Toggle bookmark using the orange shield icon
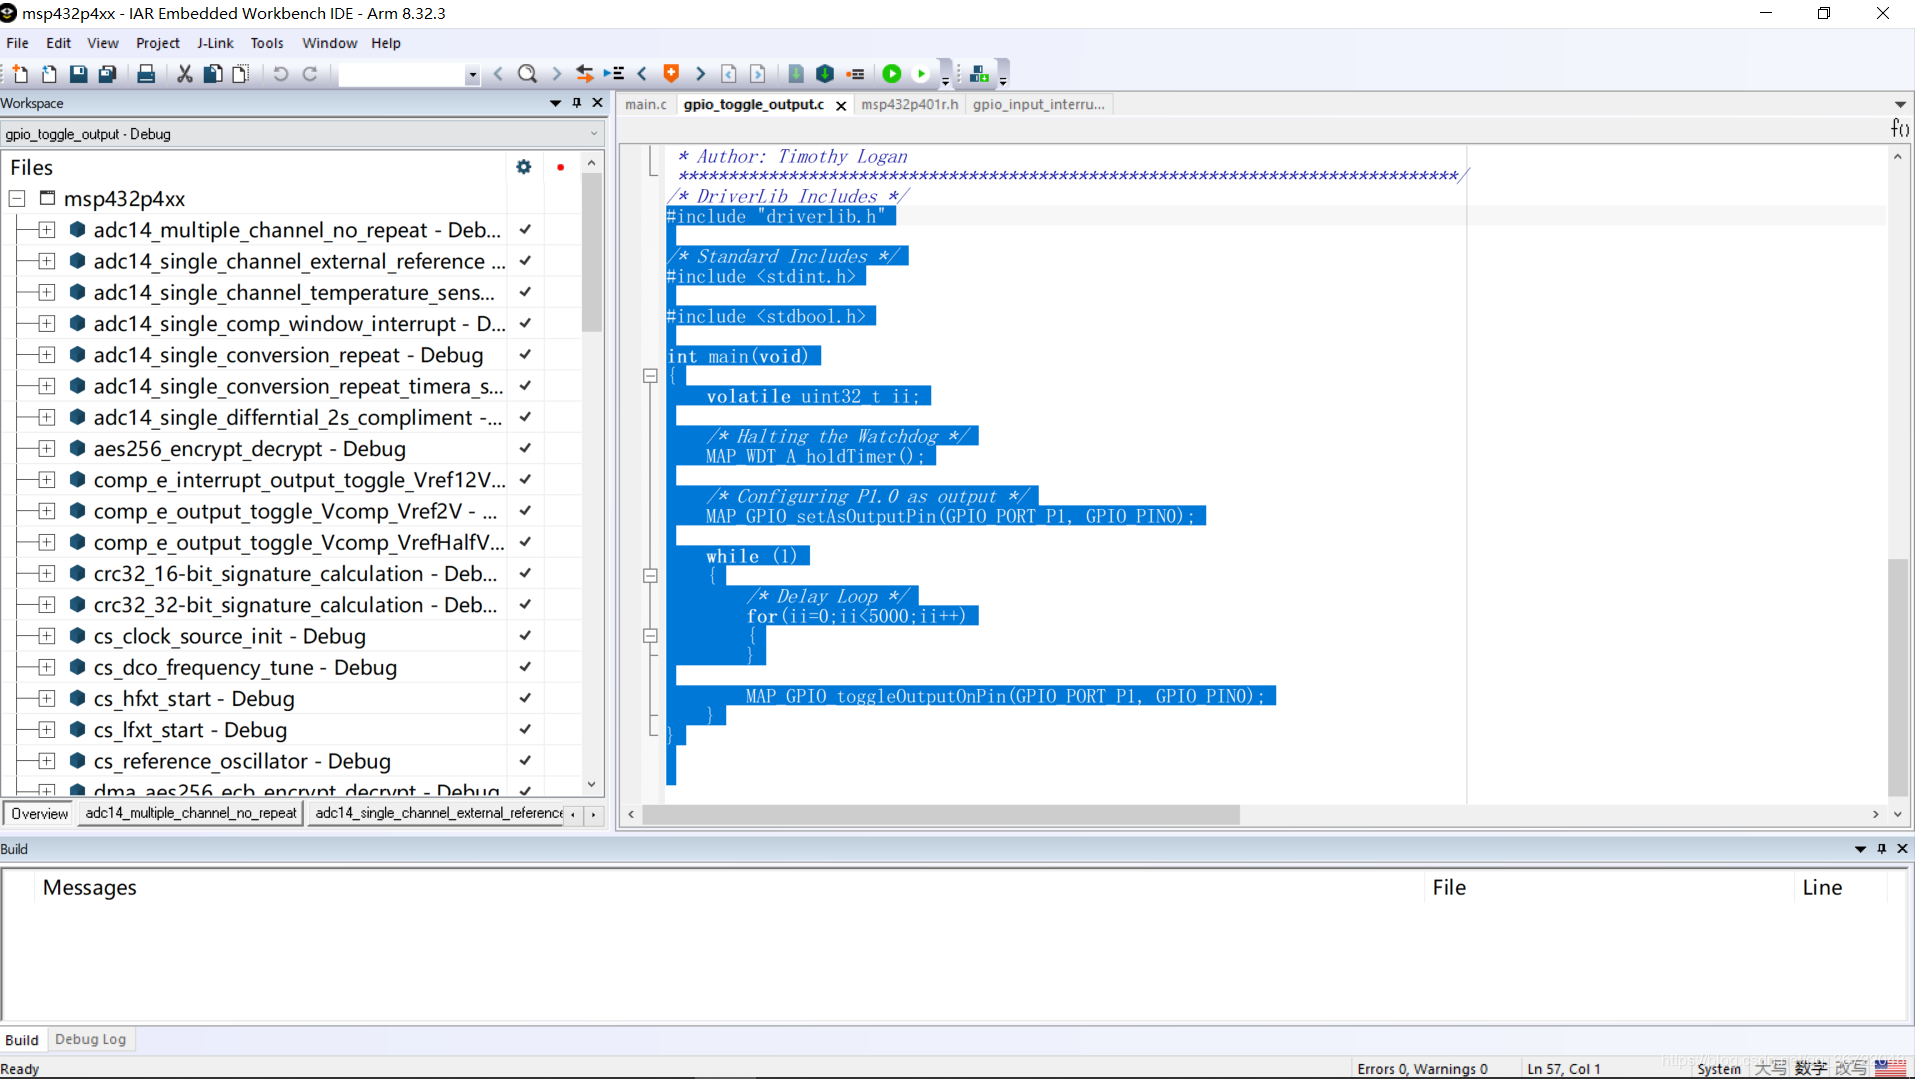The width and height of the screenshot is (1915, 1079). coord(671,74)
